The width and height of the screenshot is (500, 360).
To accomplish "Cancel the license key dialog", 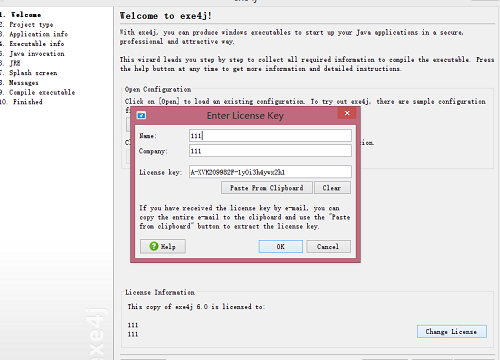I will (x=328, y=246).
